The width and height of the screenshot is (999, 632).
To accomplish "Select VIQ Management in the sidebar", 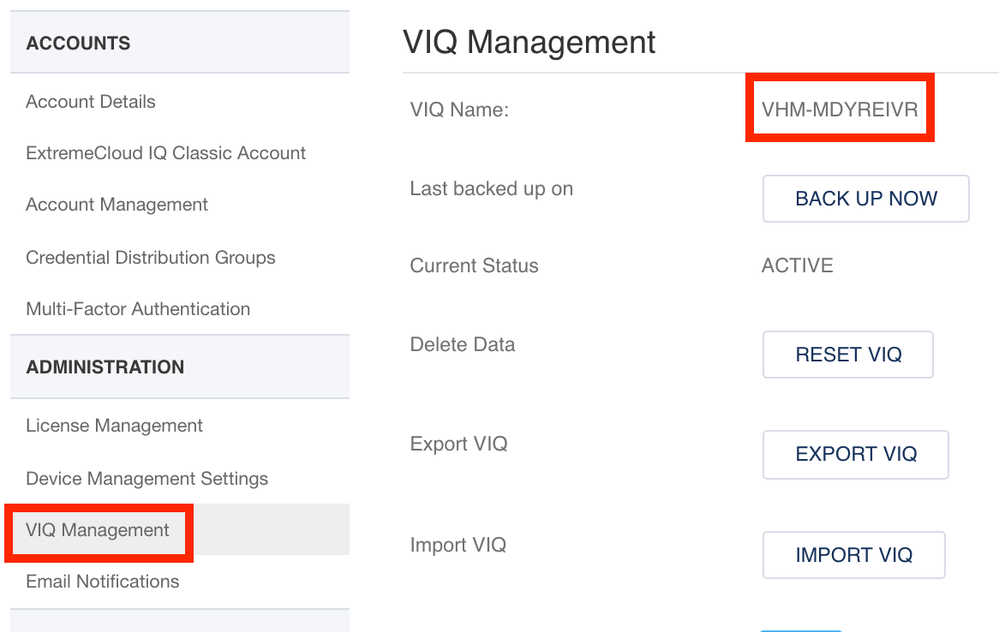I will click(x=97, y=530).
